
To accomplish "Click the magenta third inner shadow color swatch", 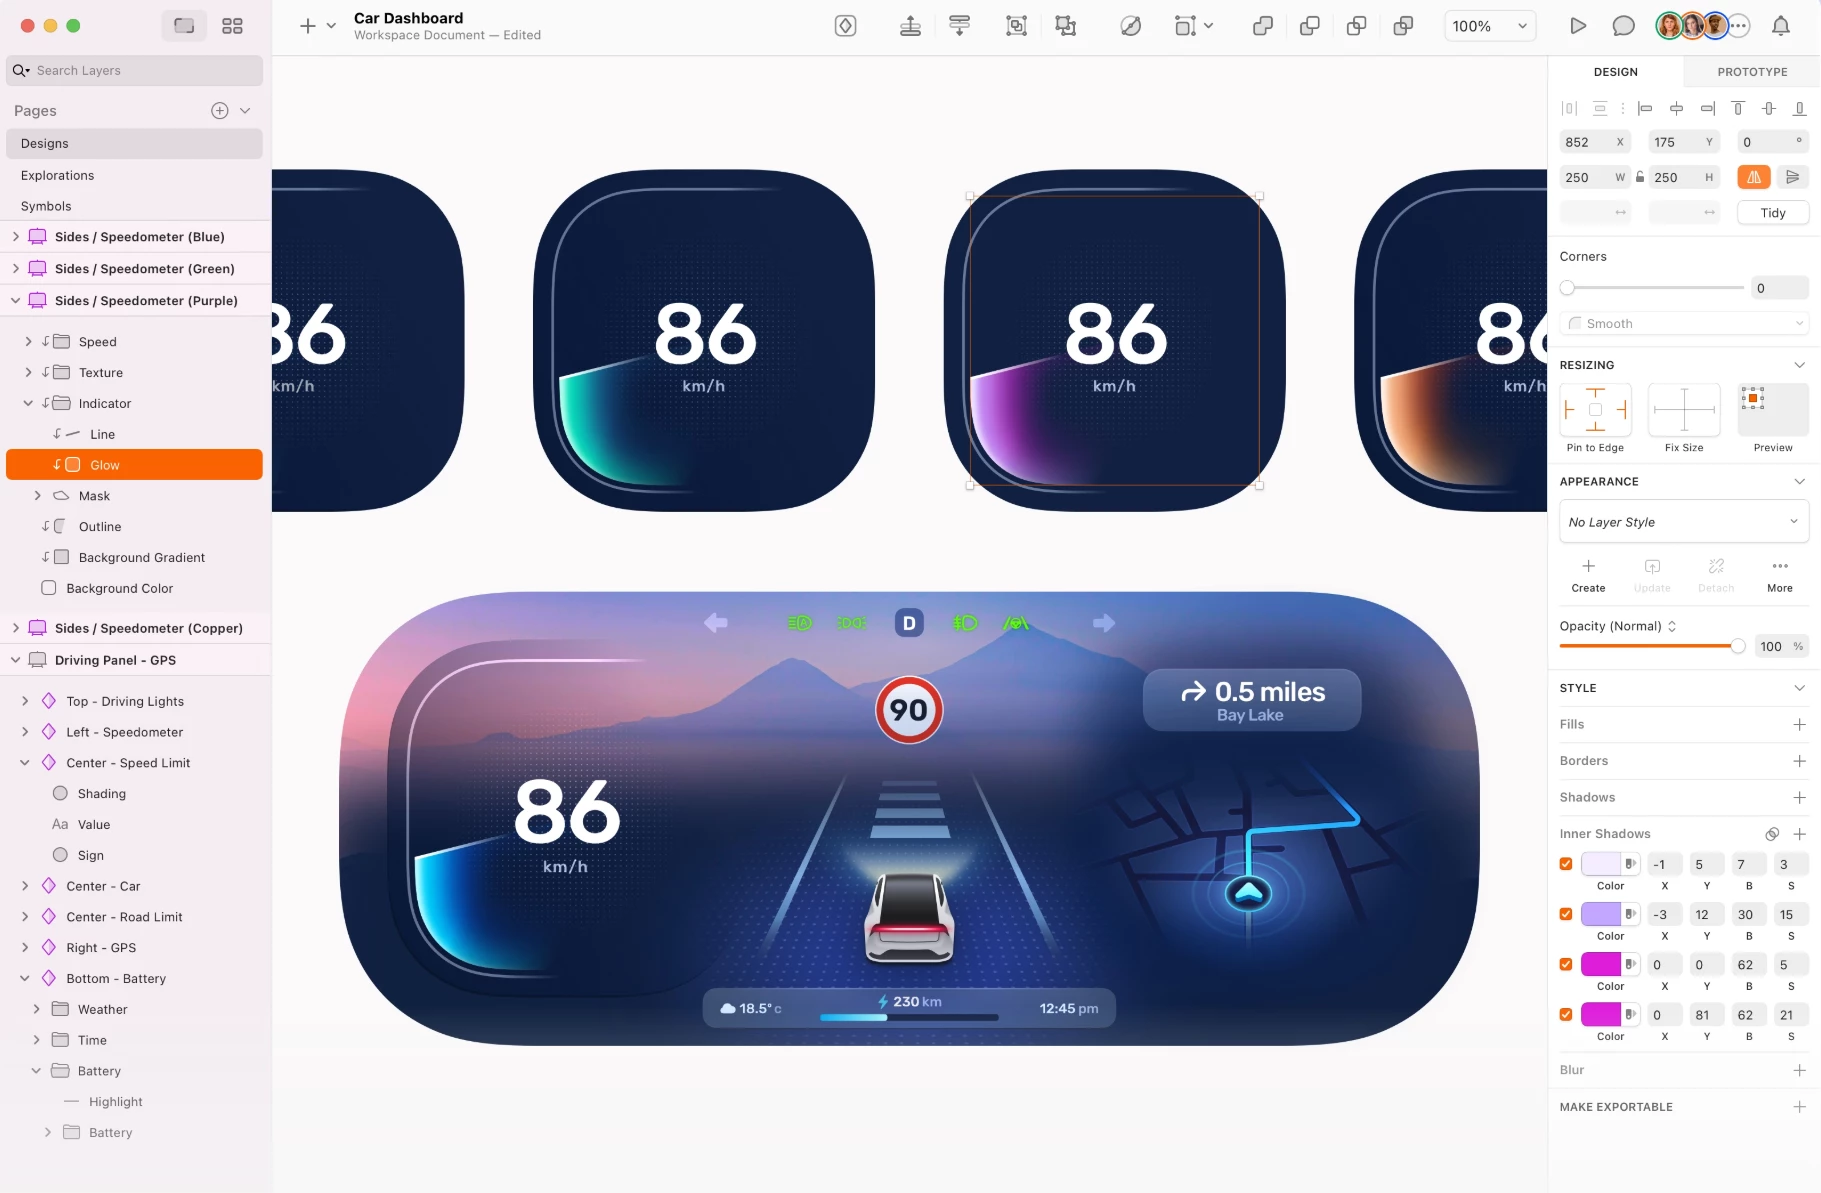I will click(1600, 964).
